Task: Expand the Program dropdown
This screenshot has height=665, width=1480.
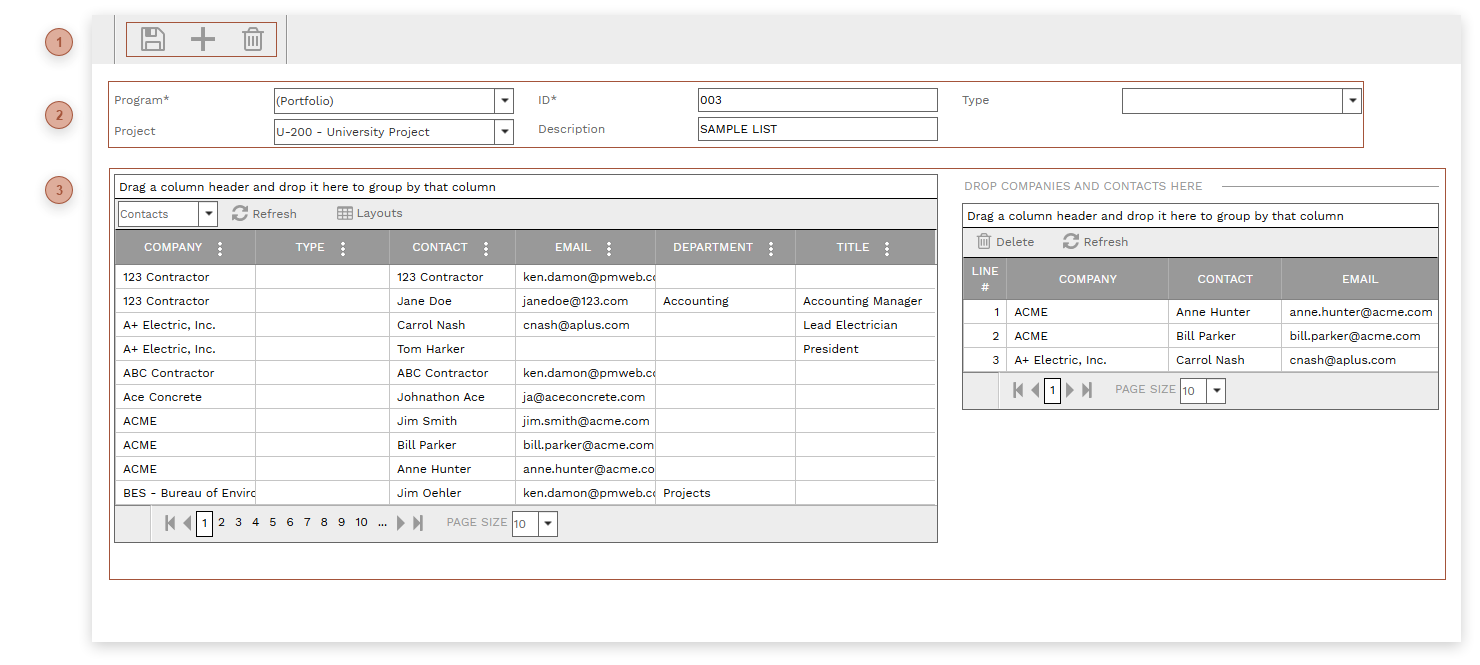Action: pos(504,101)
